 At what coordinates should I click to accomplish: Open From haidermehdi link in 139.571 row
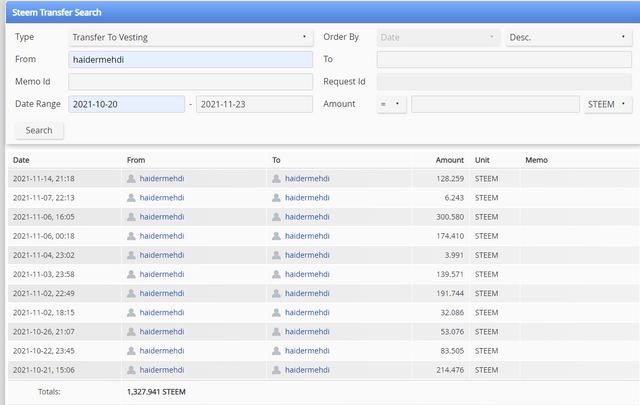[x=162, y=274]
